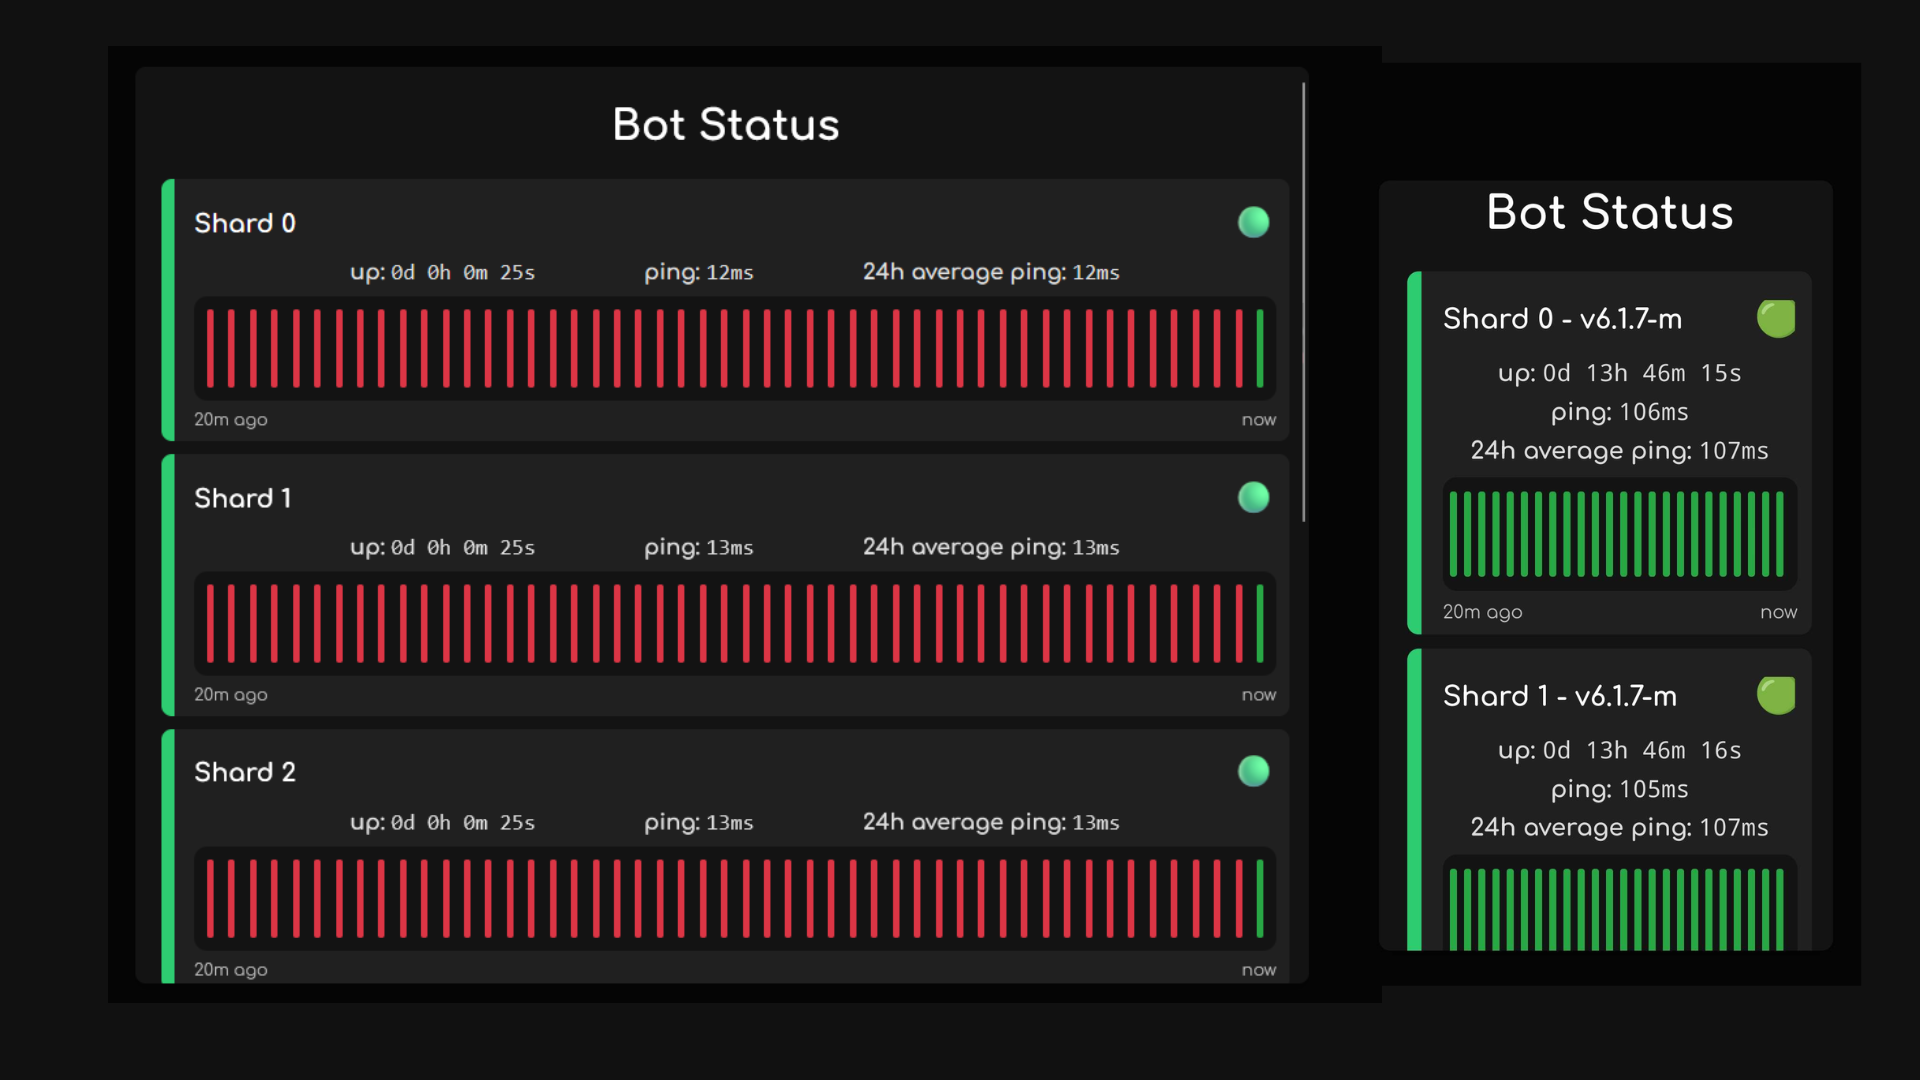Click the Shard 0 card title in left panel
1920x1080 pixels.
point(245,223)
